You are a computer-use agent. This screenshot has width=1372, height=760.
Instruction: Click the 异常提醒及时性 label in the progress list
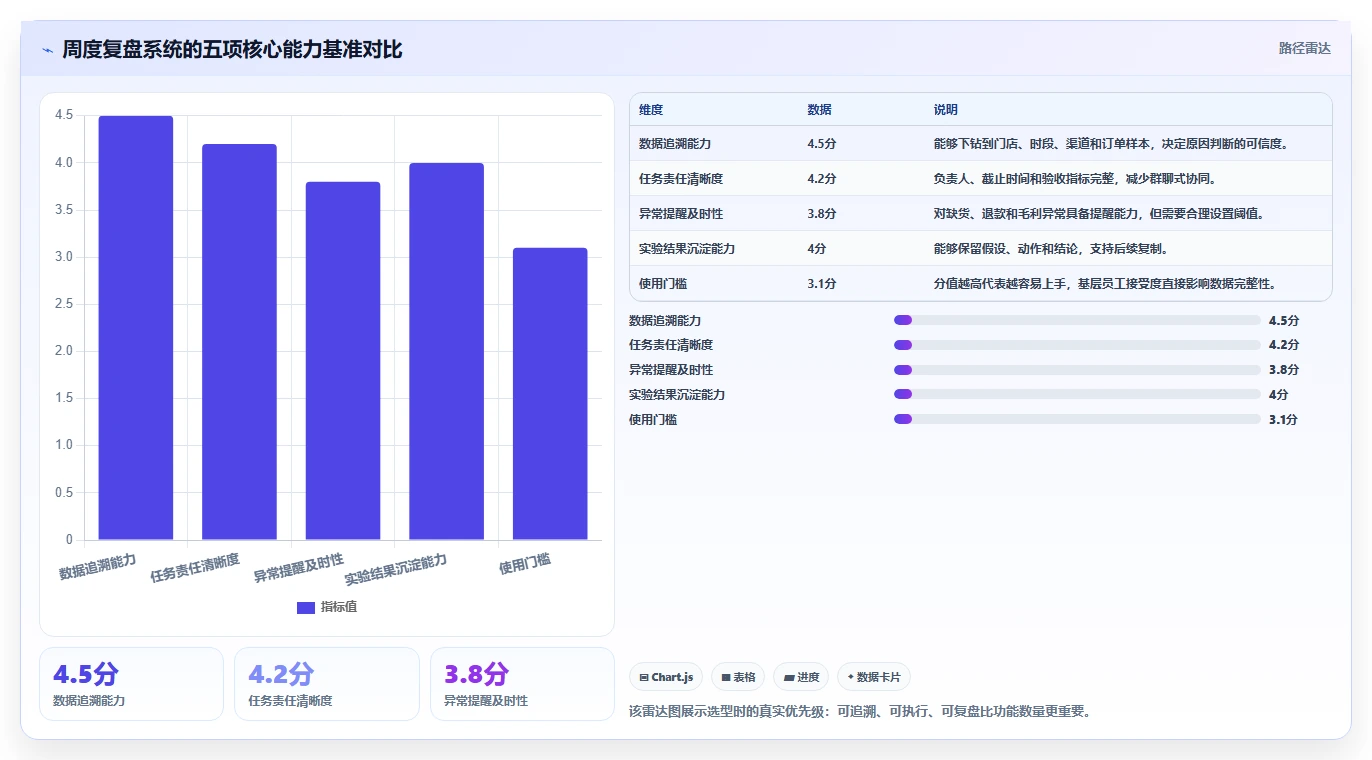click(671, 370)
